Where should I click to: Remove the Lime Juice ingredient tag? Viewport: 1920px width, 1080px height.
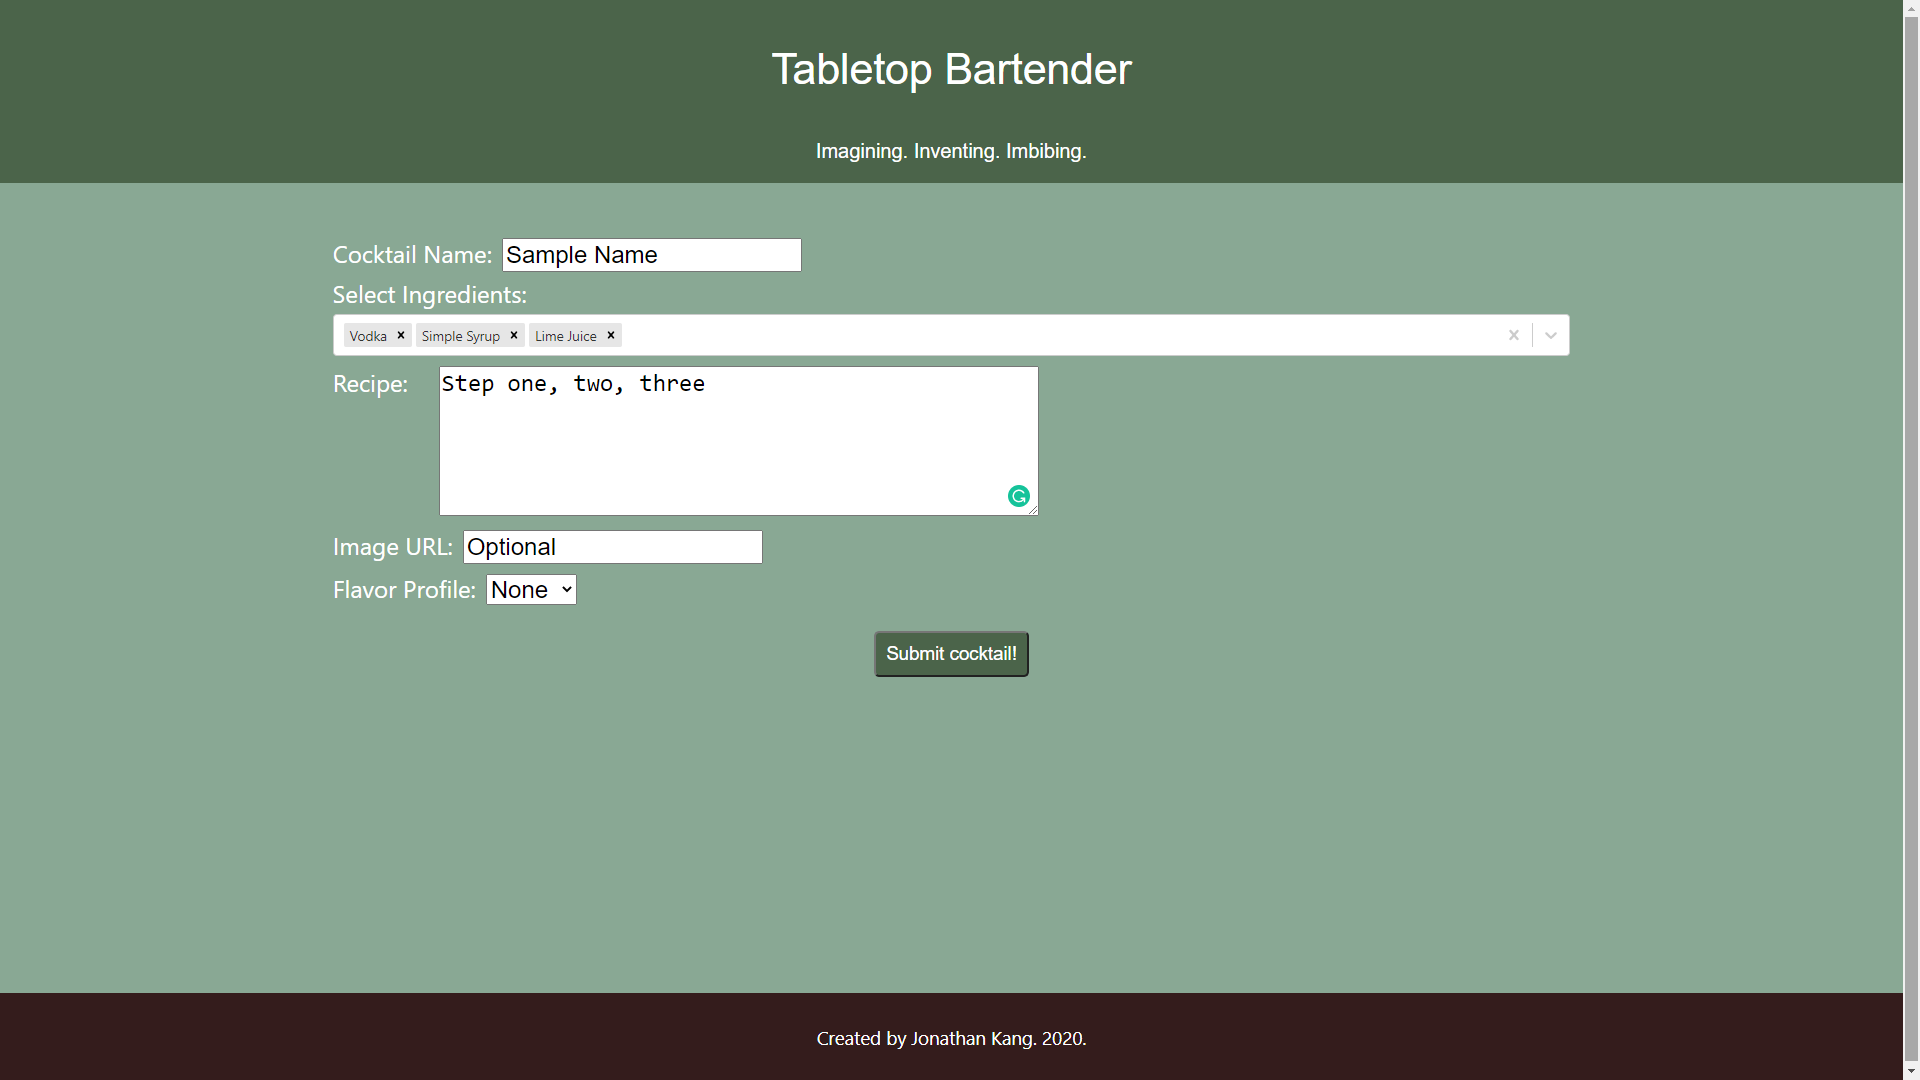click(x=610, y=335)
